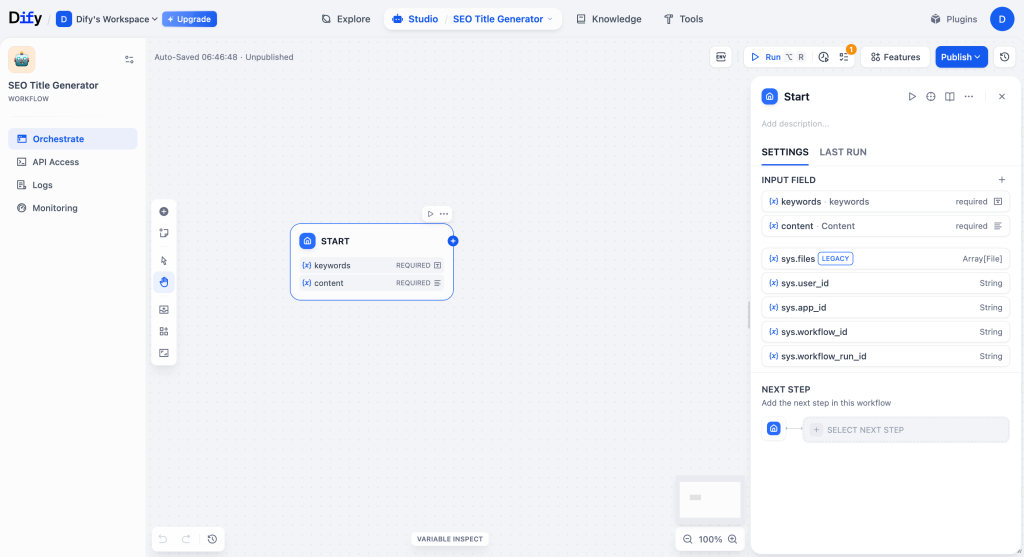Select the add note icon in canvas toolbar
This screenshot has height=557, width=1024.
164,233
